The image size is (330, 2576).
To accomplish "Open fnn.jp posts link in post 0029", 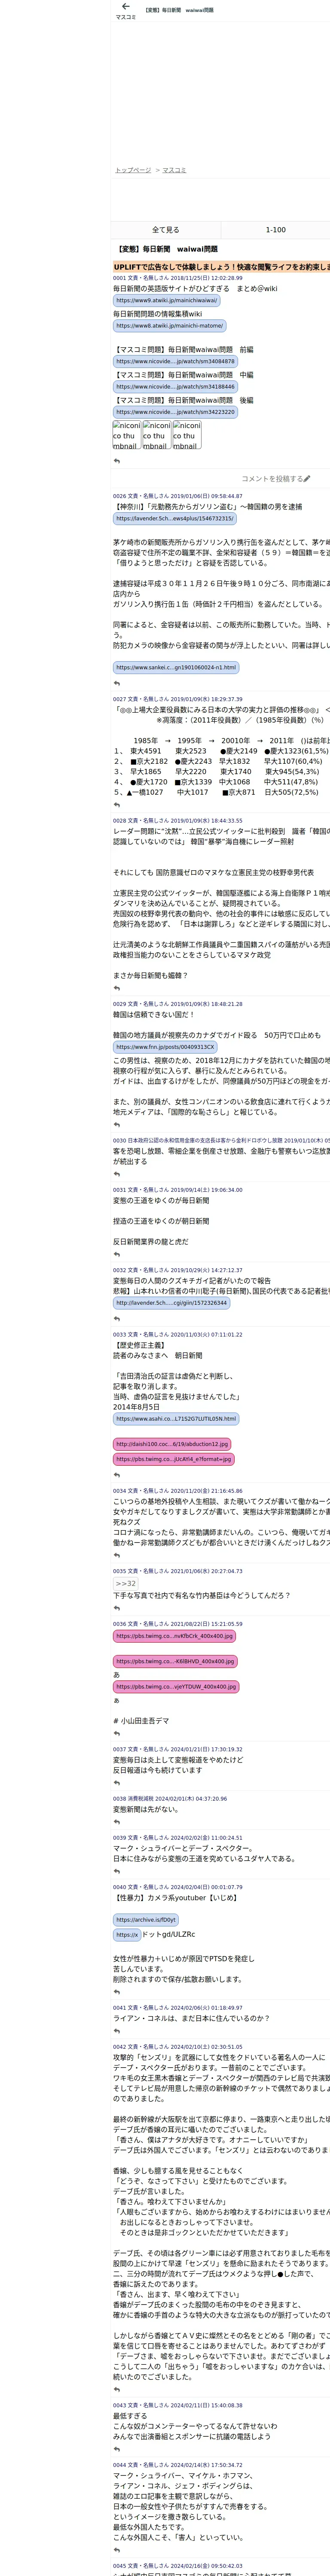I will pos(165,1048).
